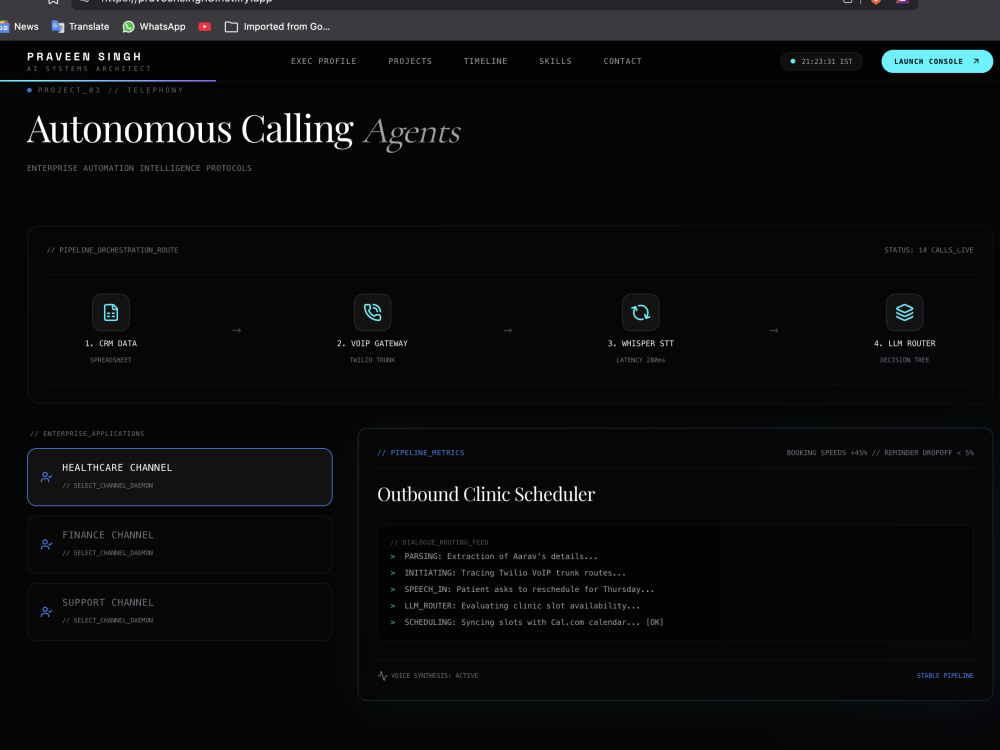This screenshot has height=750, width=1000.
Task: Click the Voice Synthesis: Active status text
Action: click(434, 675)
